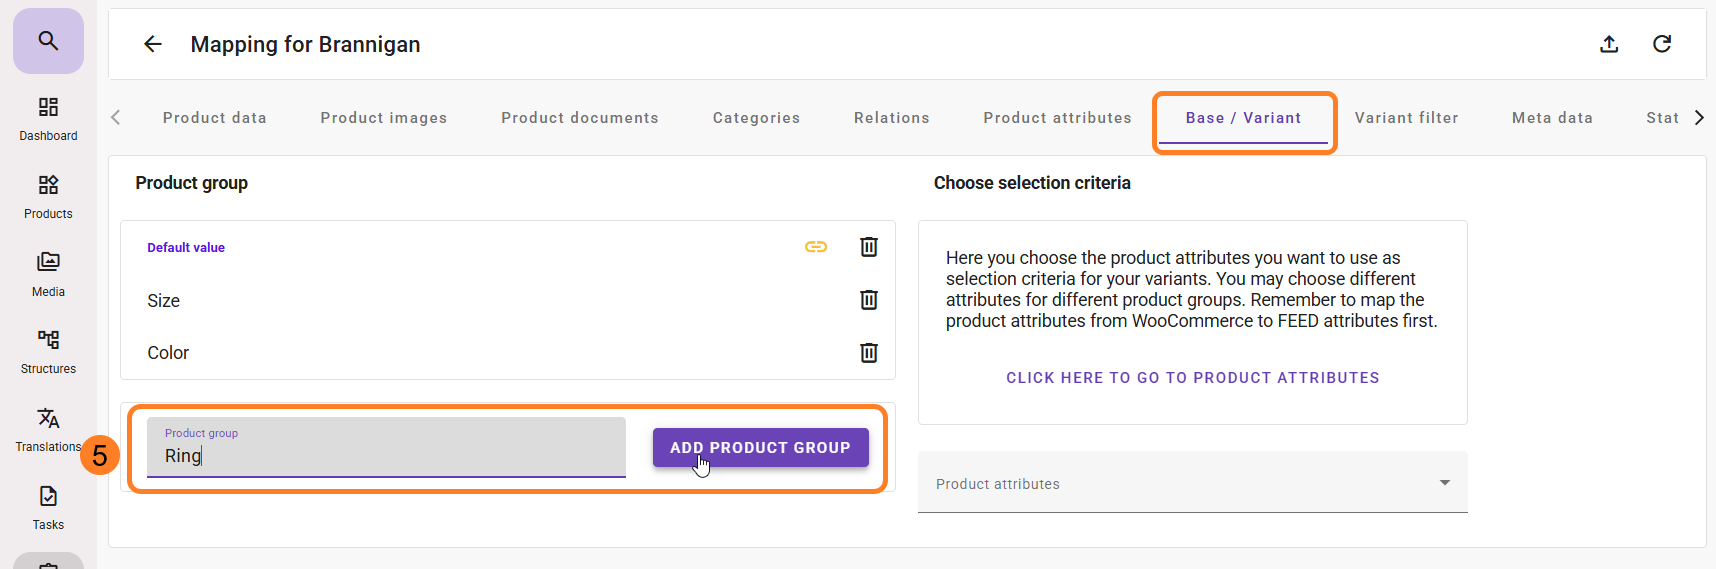
Task: Click the refresh icon in header
Action: coord(1662,44)
